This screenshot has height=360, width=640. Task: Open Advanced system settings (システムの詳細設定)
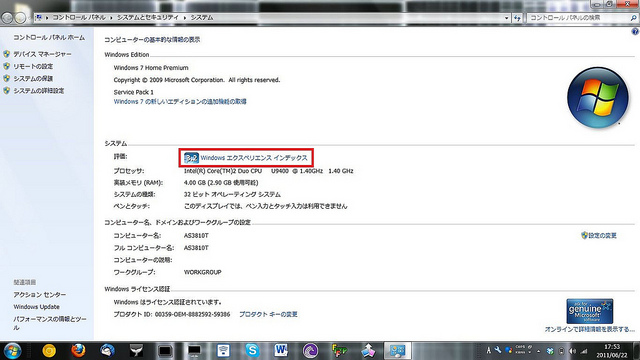(39, 91)
